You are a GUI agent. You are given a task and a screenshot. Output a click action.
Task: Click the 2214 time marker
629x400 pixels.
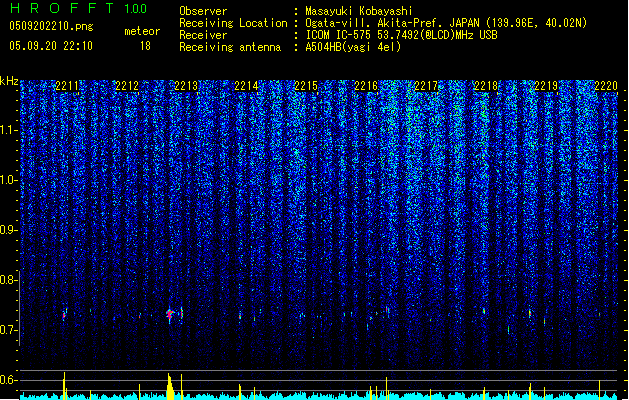[246, 86]
